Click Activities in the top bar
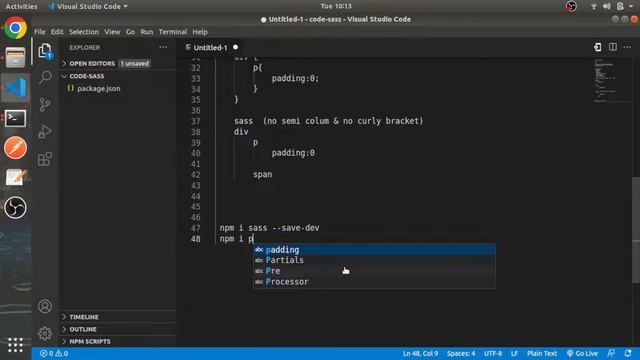Screen dimensions: 640x360 [21, 6]
